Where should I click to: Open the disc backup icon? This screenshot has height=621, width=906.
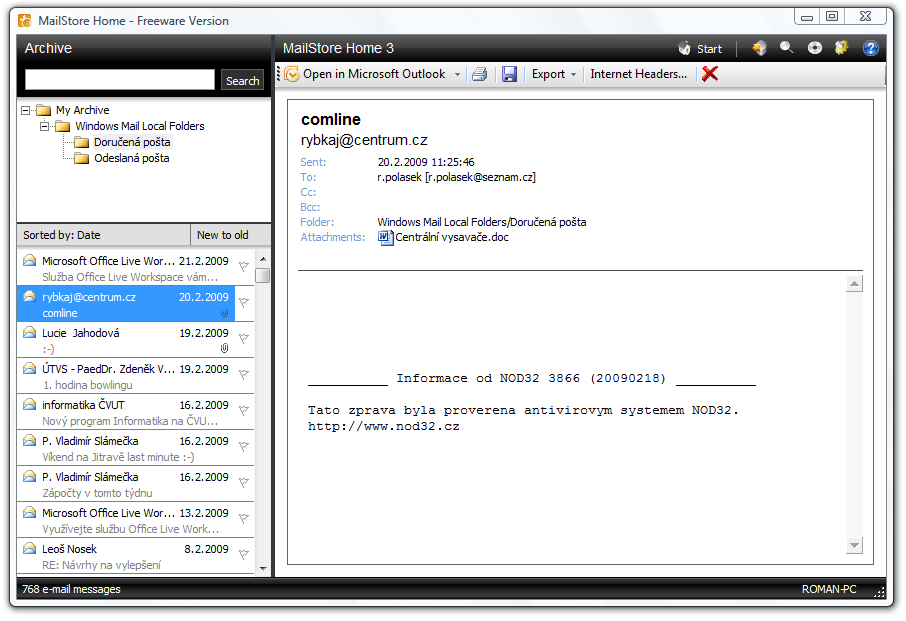tap(815, 48)
